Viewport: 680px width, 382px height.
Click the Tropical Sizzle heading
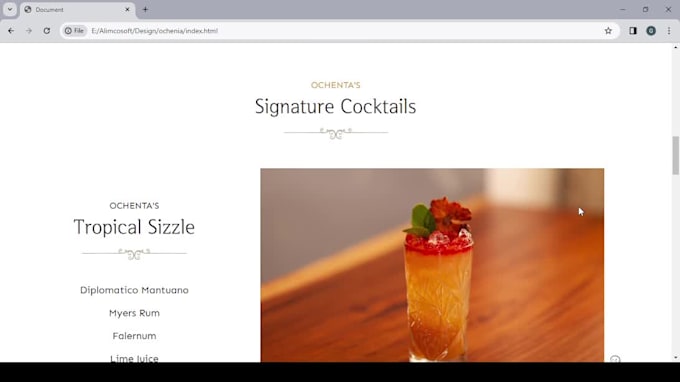click(x=134, y=227)
